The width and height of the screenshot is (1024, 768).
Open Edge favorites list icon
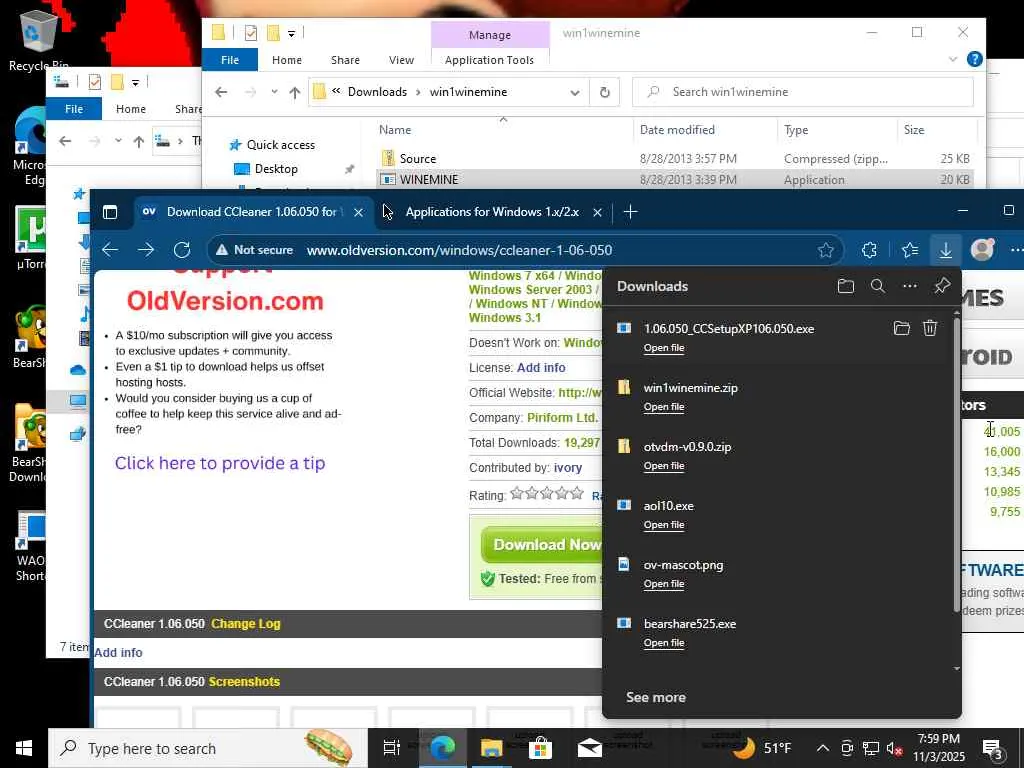tap(909, 250)
